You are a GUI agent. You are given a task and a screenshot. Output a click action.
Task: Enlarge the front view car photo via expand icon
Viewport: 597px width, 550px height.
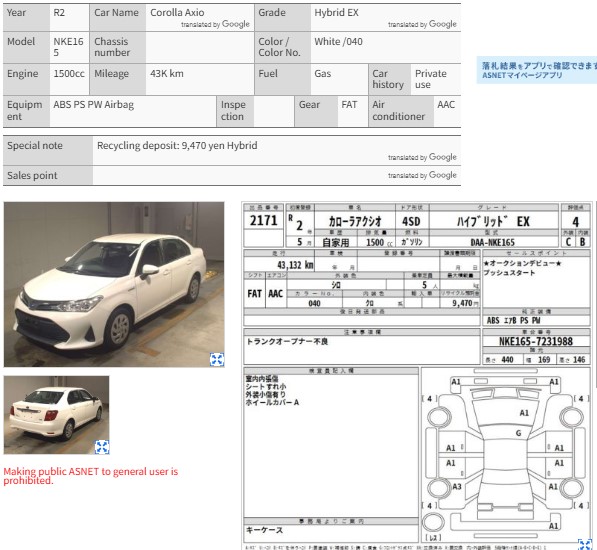click(217, 359)
